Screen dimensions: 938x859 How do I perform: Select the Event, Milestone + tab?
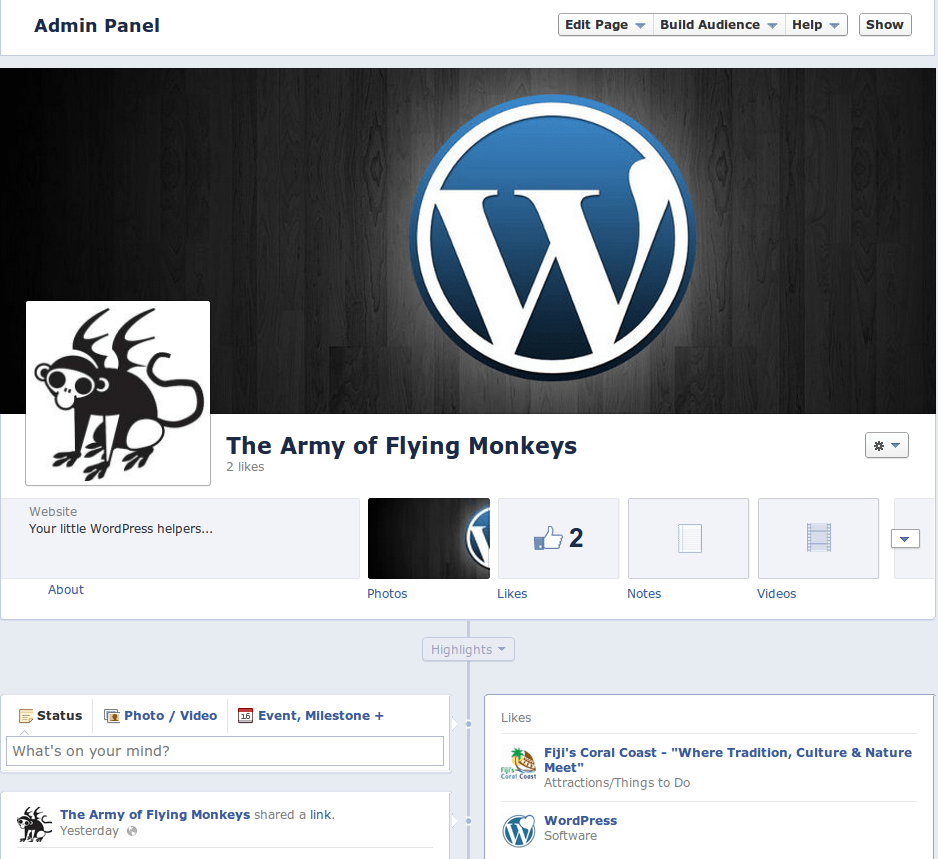[310, 715]
